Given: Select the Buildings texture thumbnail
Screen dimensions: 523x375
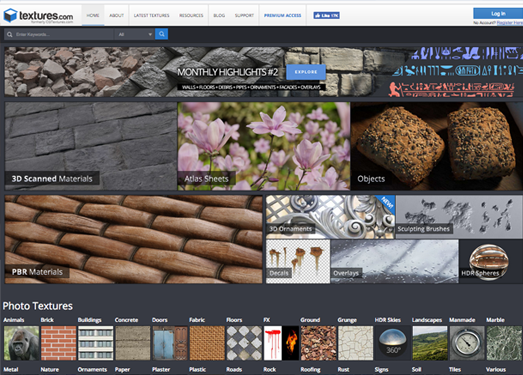Looking at the screenshot, I should [x=95, y=343].
